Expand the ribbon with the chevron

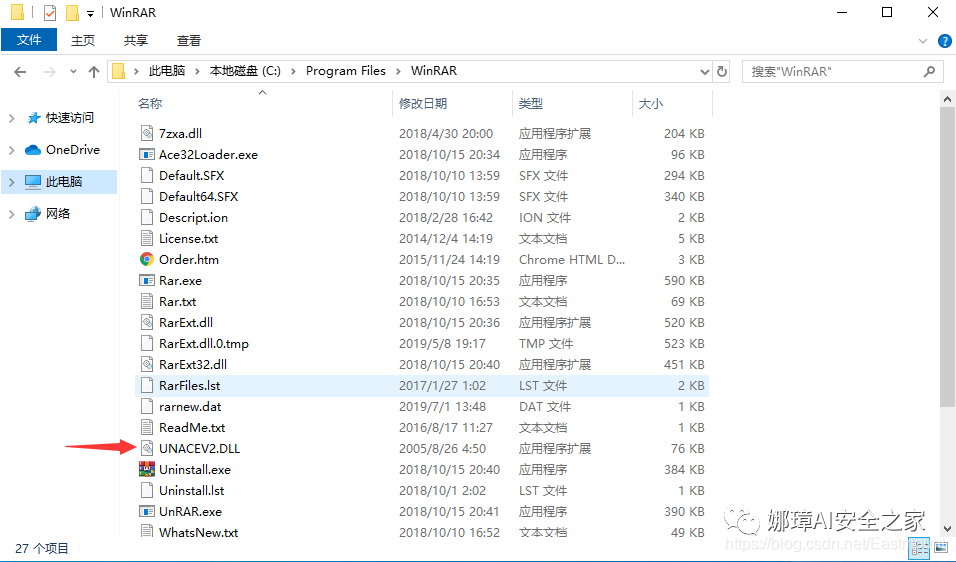(x=922, y=41)
